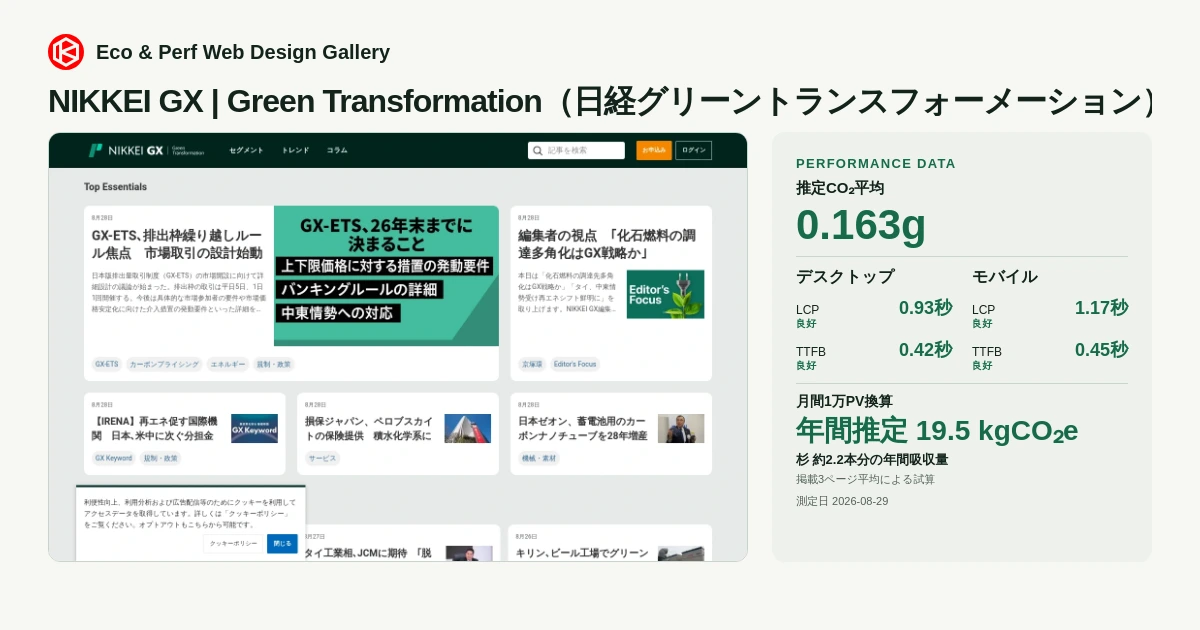
Task: Open the 【IRENA】再エネ促す国際機関 article
Action: point(156,428)
